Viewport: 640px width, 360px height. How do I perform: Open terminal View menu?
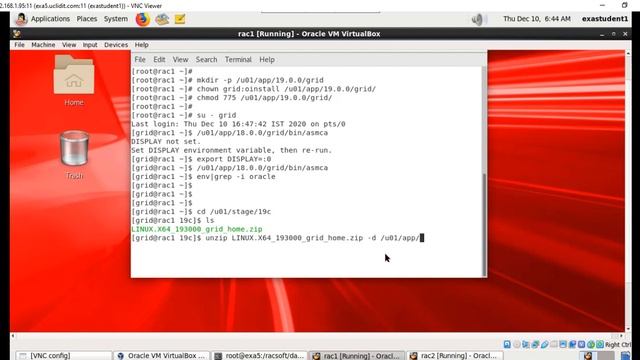tap(180, 60)
